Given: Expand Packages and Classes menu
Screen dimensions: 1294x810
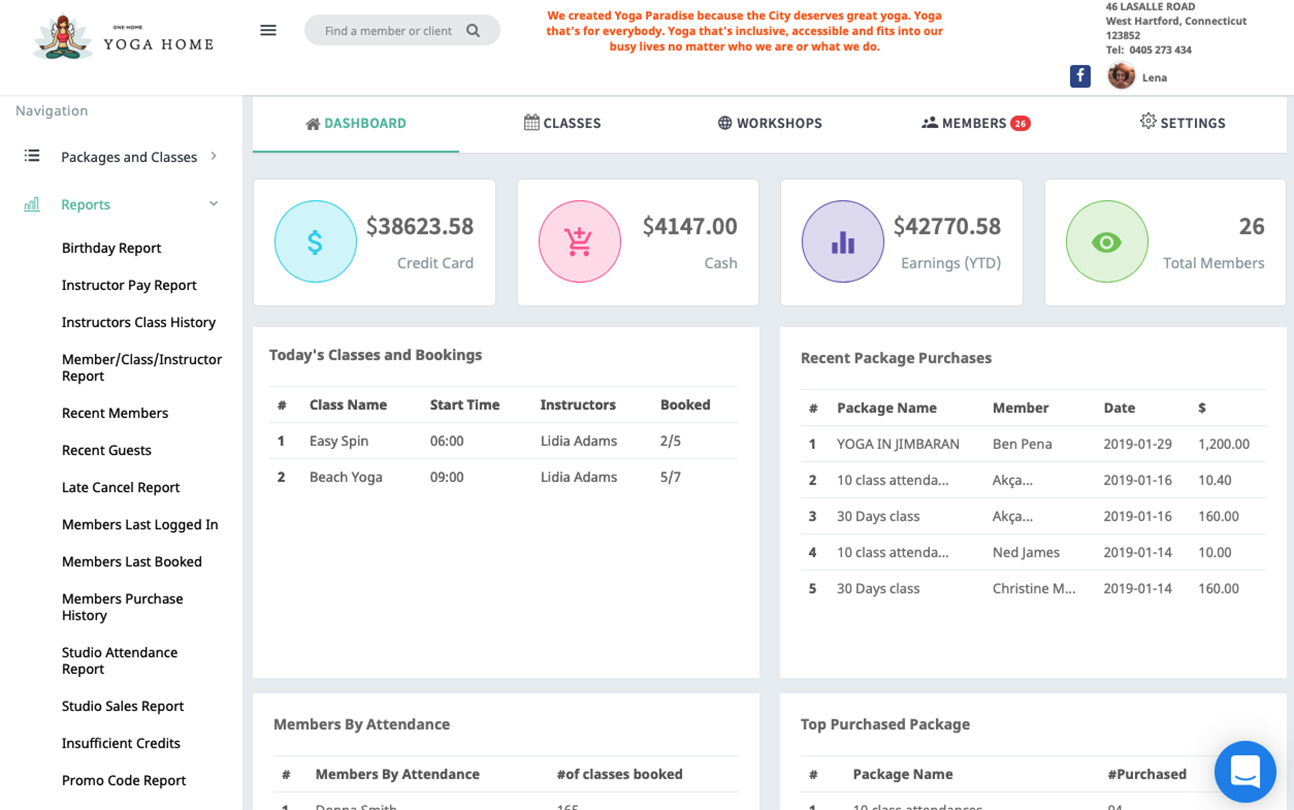Looking at the screenshot, I should click(x=128, y=157).
